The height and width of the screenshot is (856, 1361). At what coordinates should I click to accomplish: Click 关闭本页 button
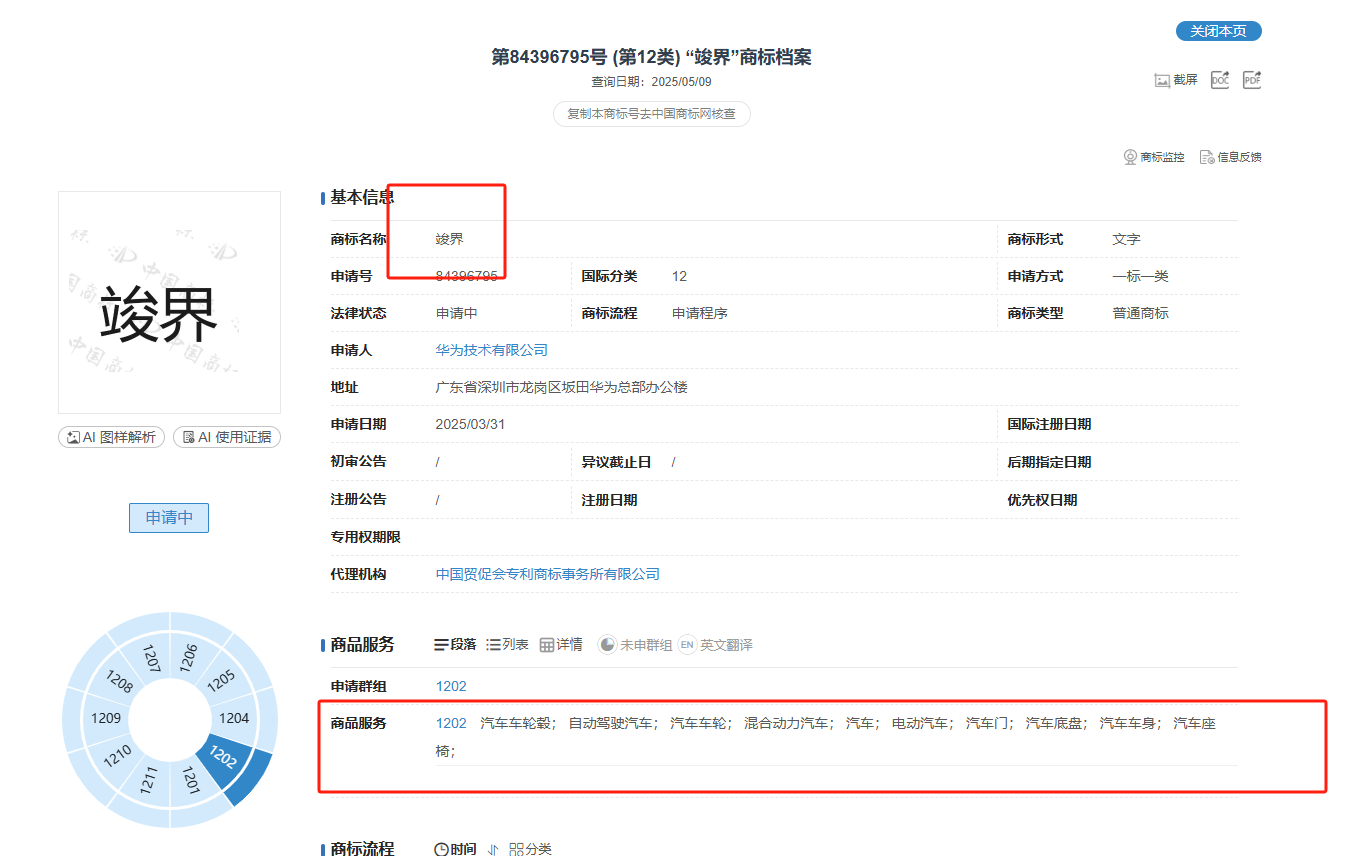[1219, 31]
